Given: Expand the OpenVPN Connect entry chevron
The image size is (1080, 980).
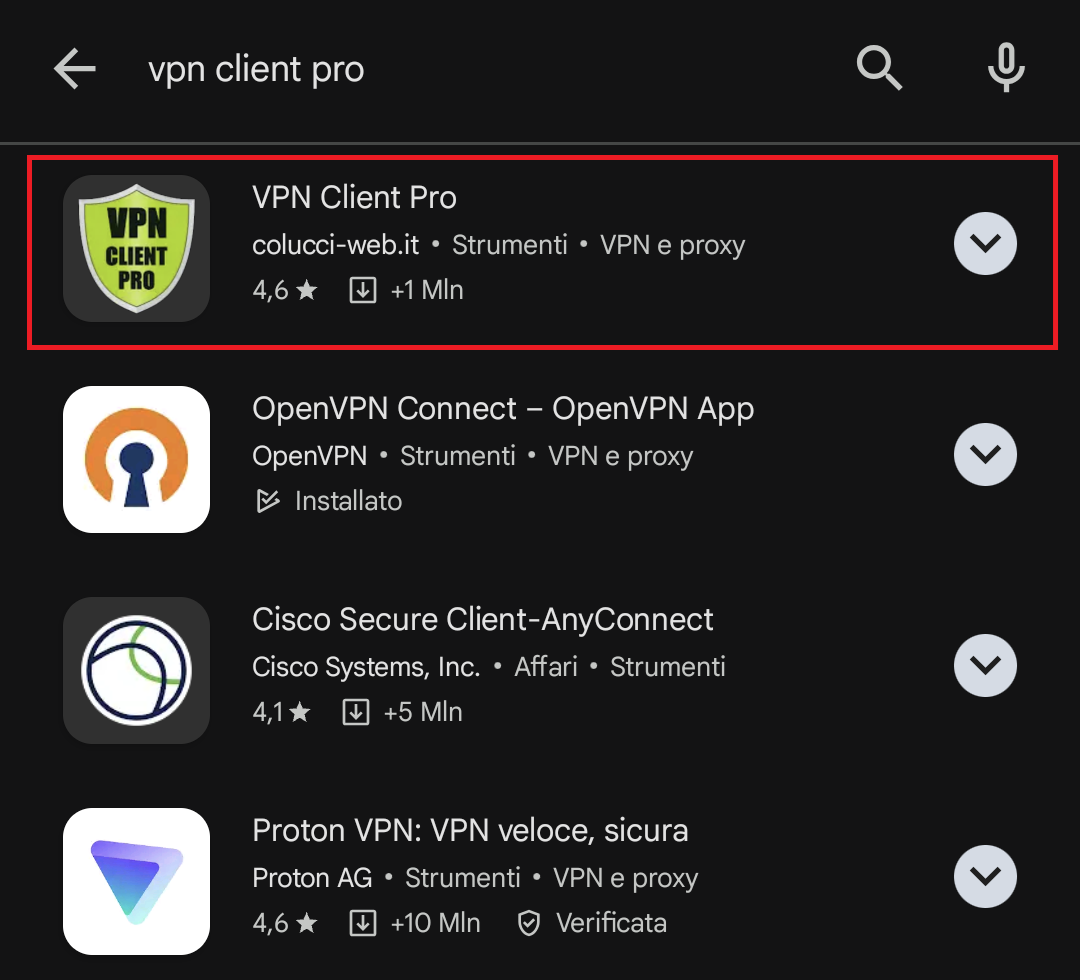Looking at the screenshot, I should (x=985, y=455).
